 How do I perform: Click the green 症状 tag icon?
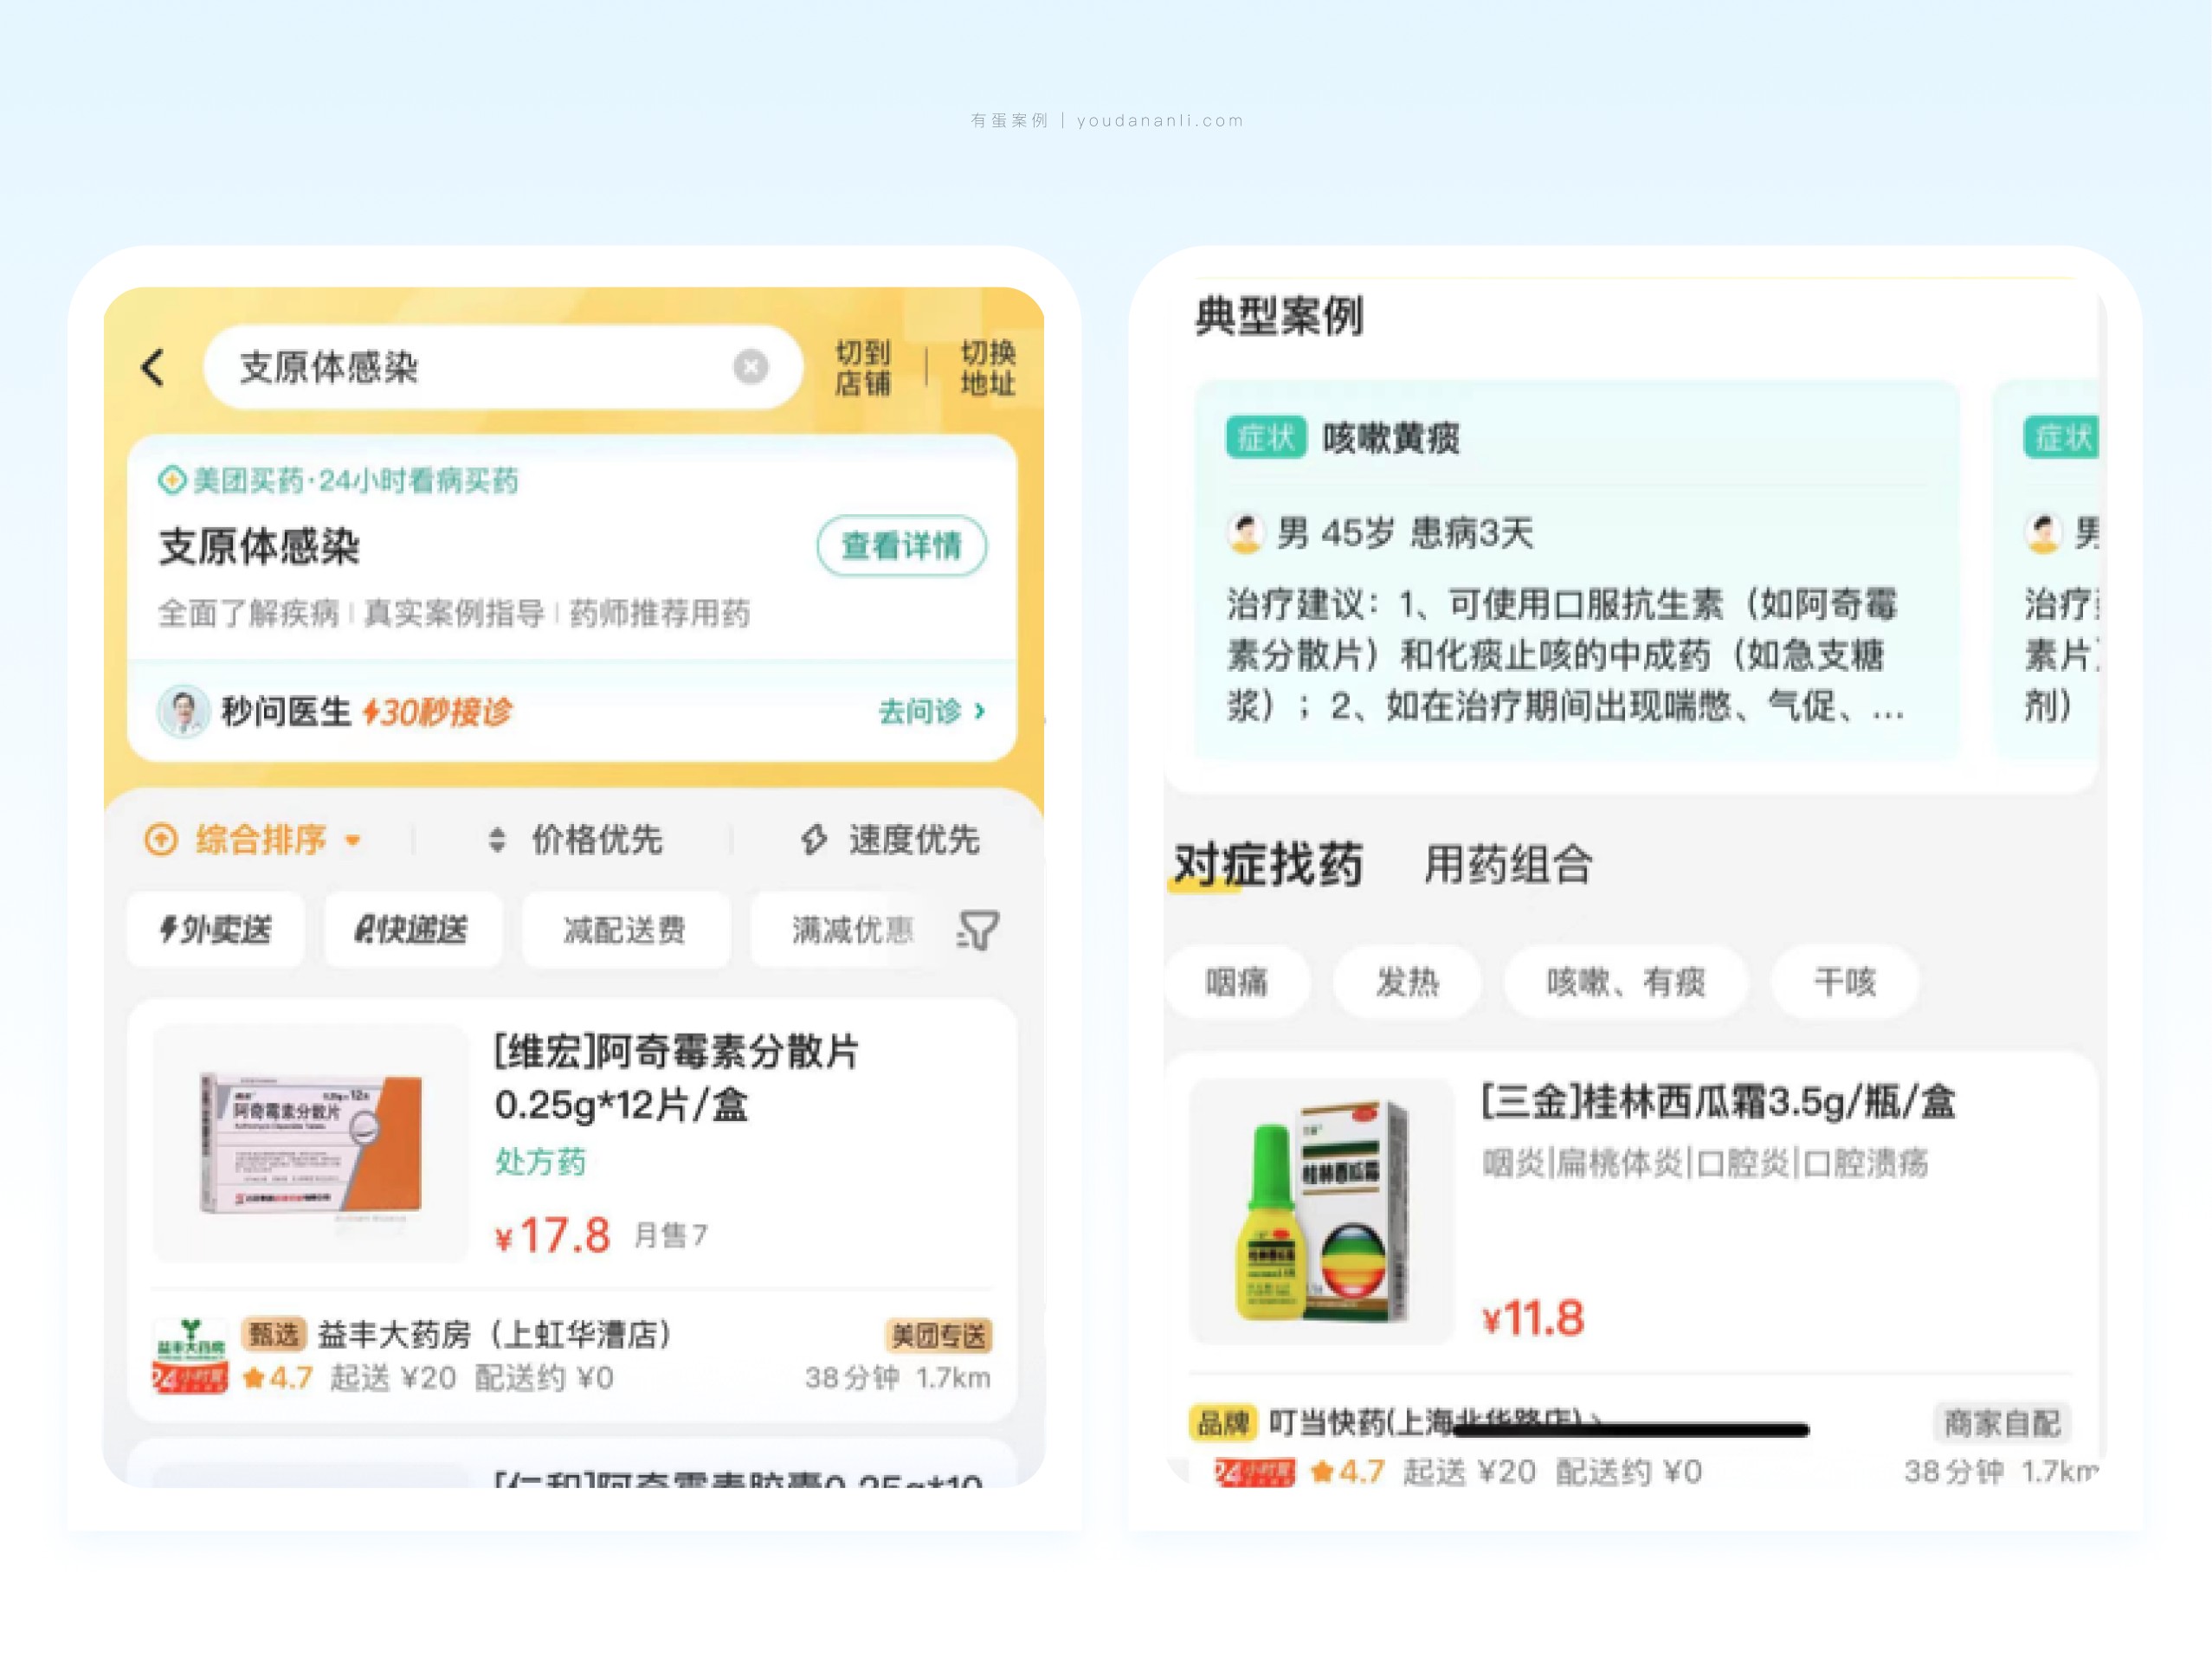[x=1265, y=437]
